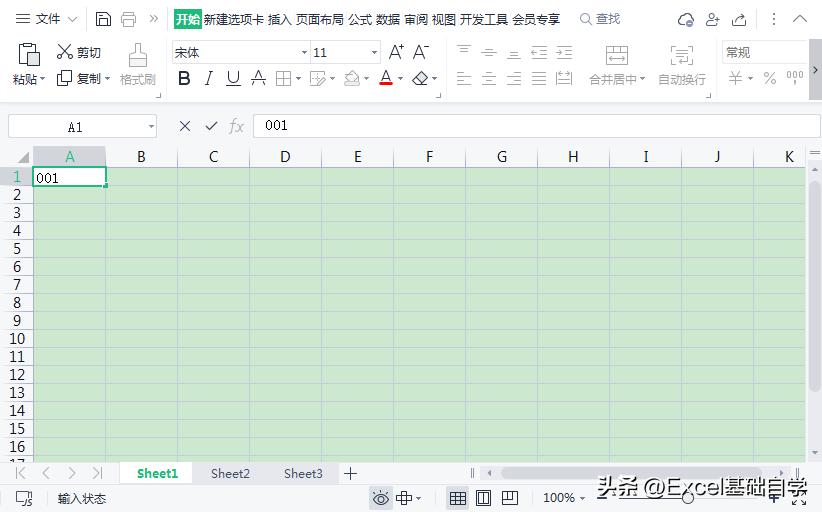Open the font color dropdown arrow
This screenshot has width=822, height=512.
click(x=401, y=79)
